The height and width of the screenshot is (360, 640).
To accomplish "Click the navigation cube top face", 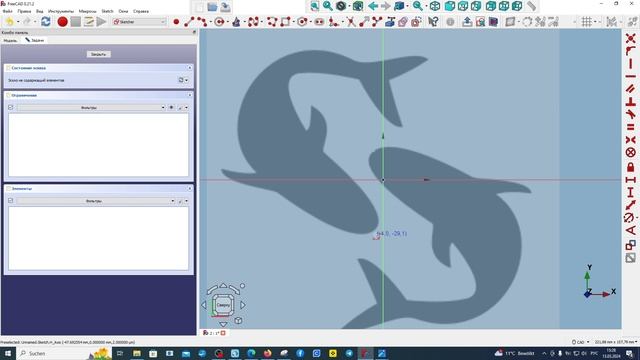I will pyautogui.click(x=223, y=305).
